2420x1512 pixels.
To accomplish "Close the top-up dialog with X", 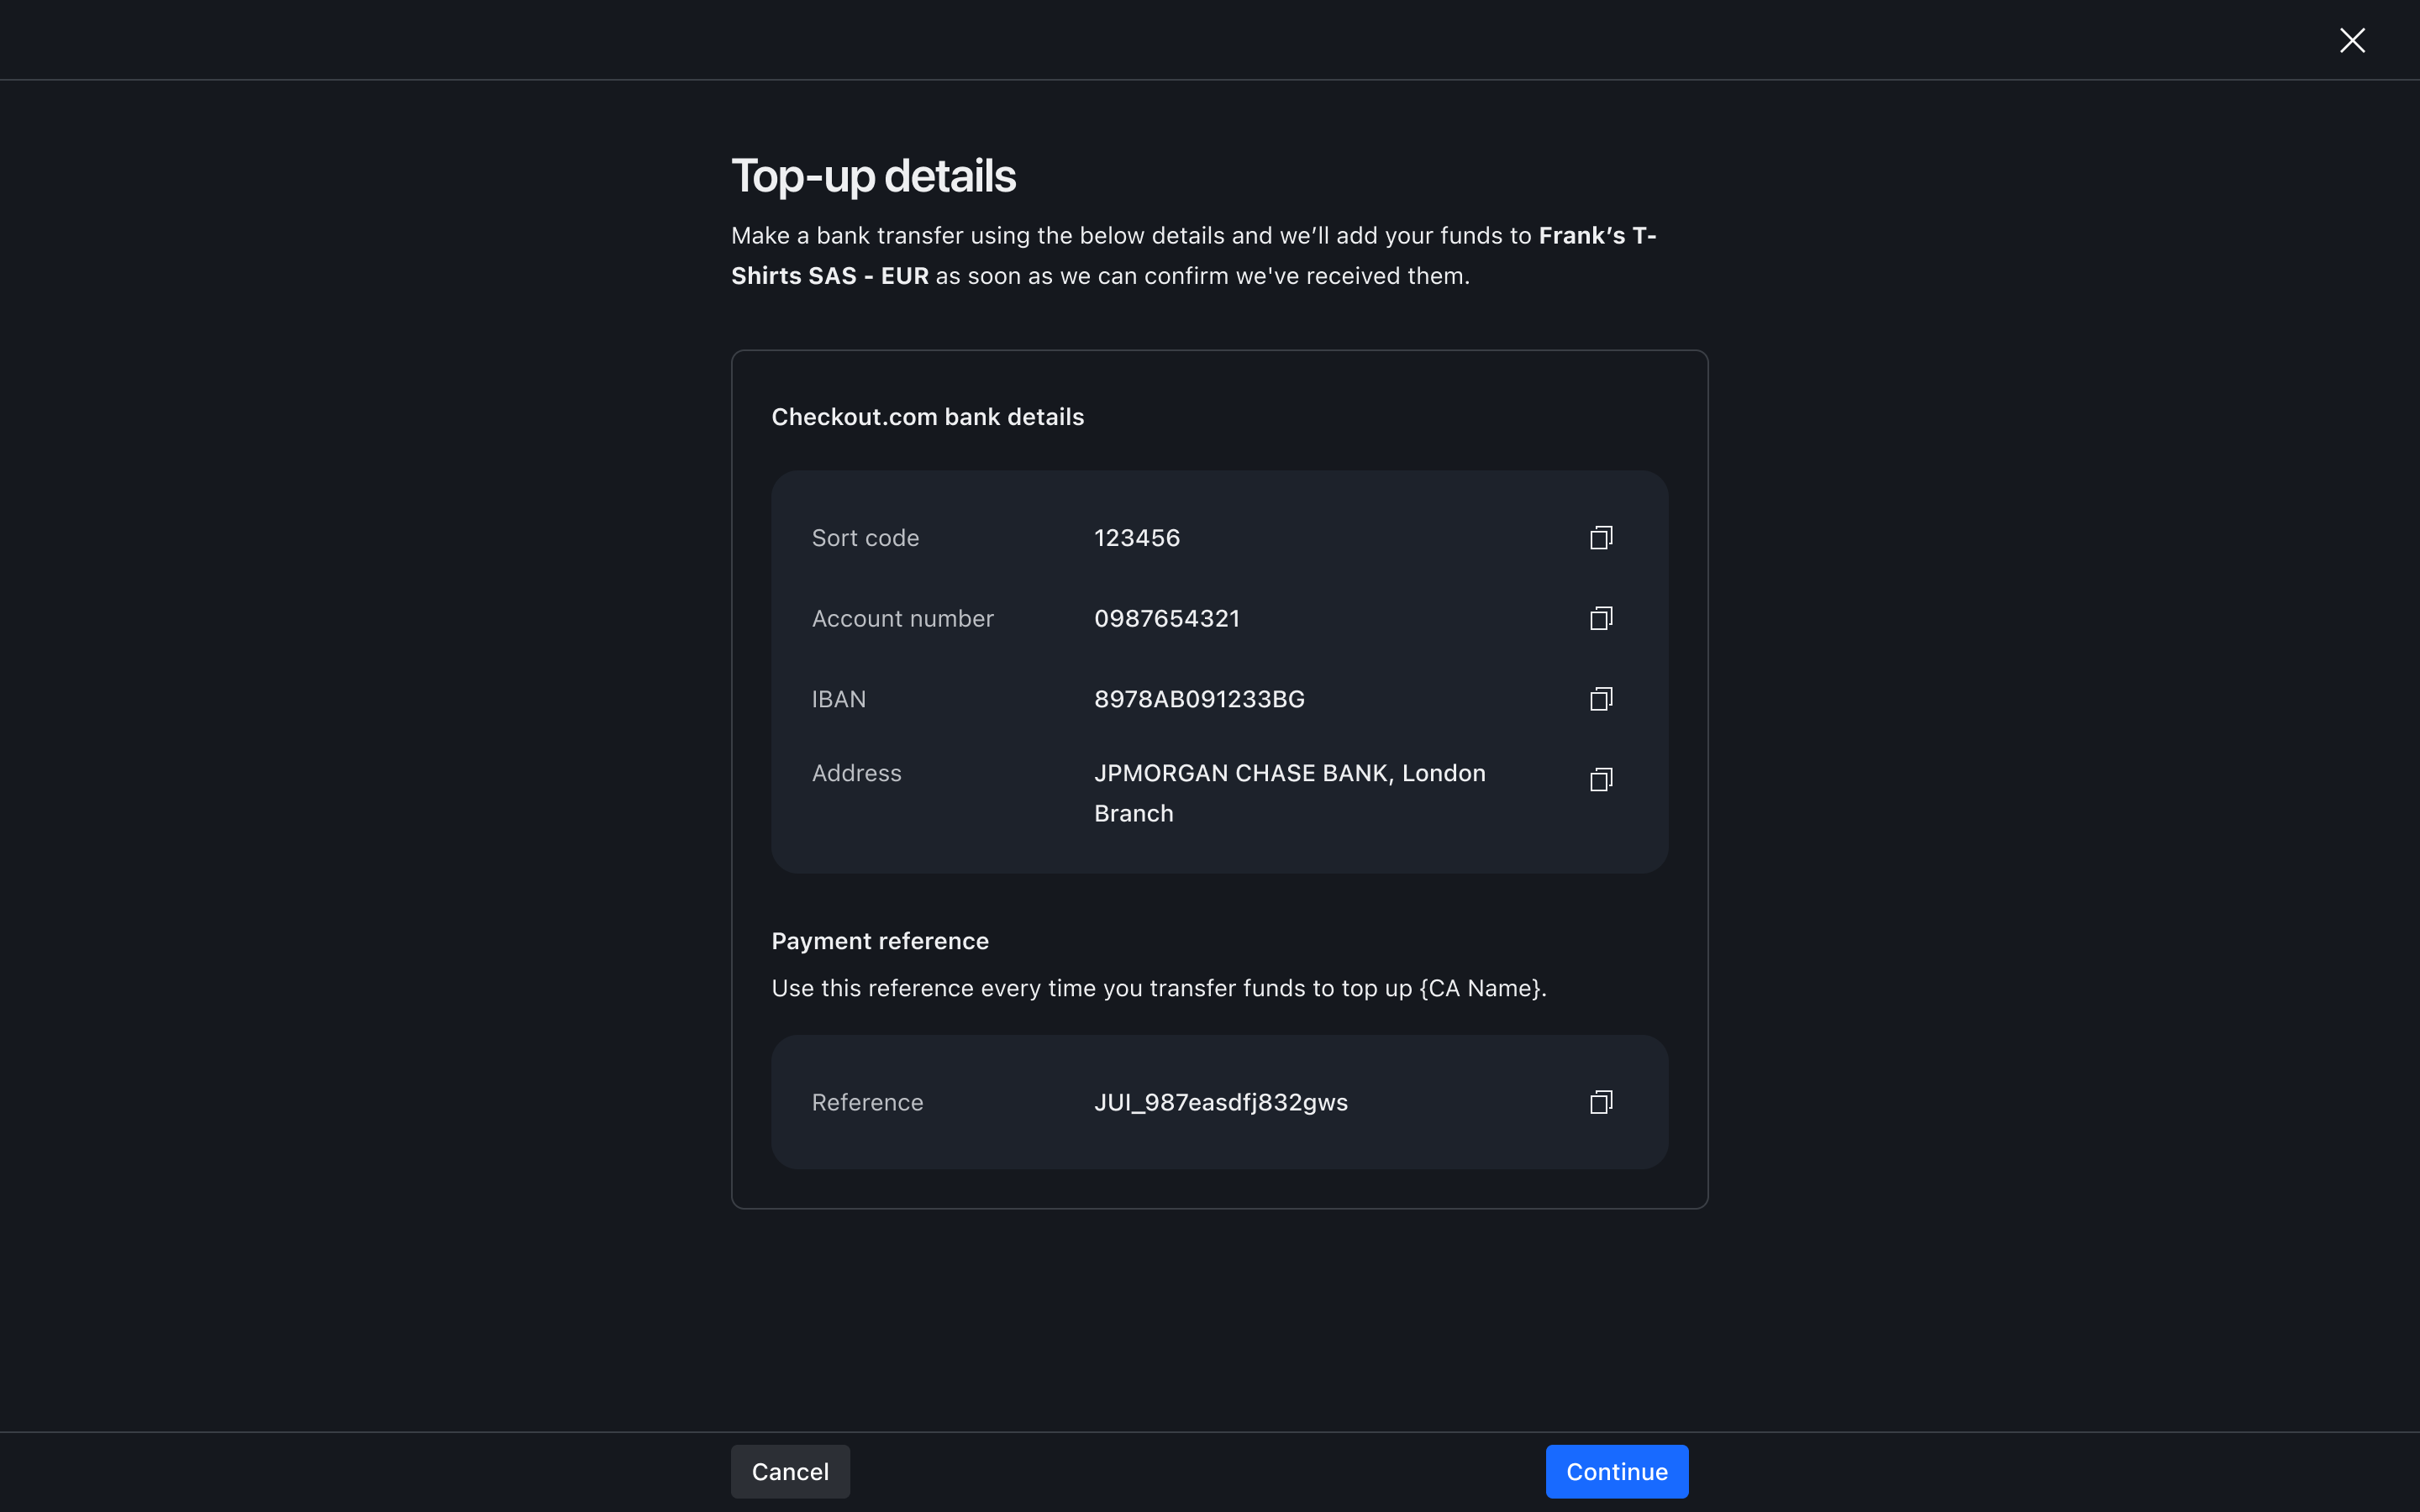I will (x=2352, y=40).
